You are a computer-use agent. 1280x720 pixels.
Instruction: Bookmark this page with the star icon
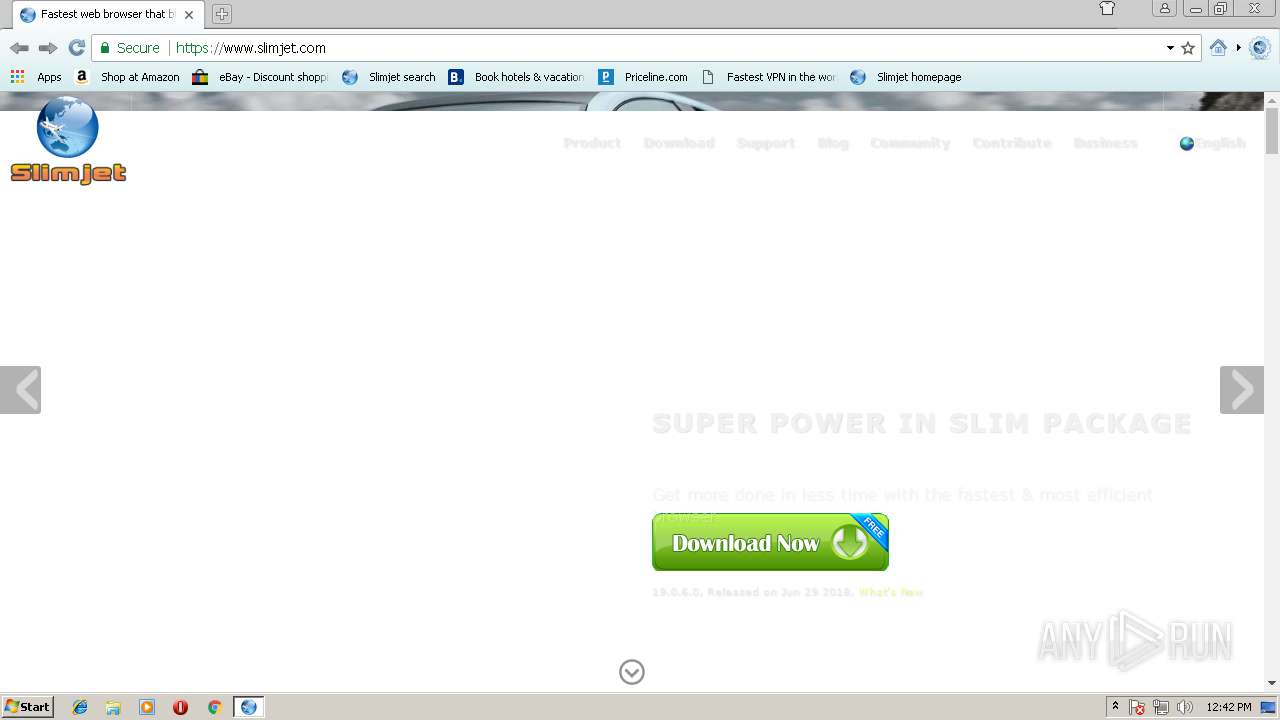[x=1188, y=48]
